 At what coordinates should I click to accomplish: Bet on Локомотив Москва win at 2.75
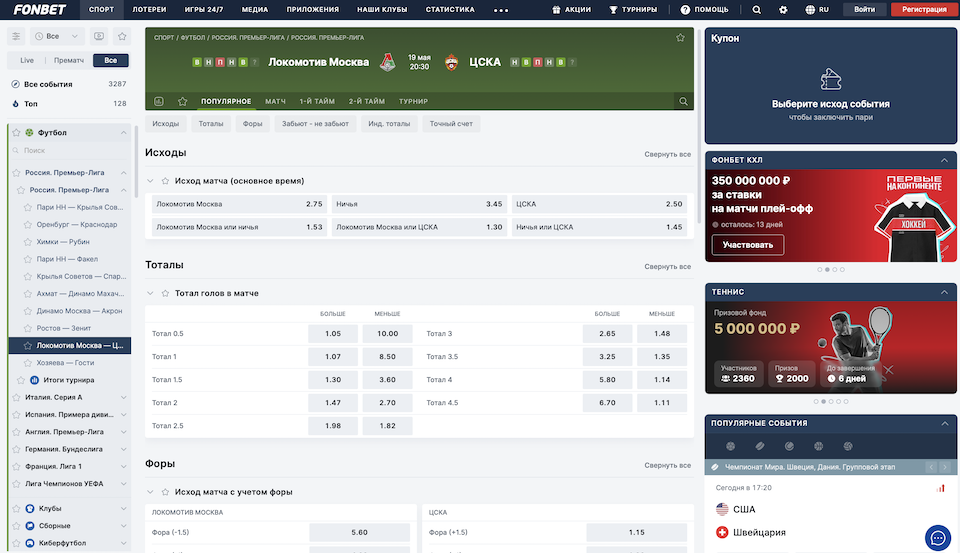(240, 204)
